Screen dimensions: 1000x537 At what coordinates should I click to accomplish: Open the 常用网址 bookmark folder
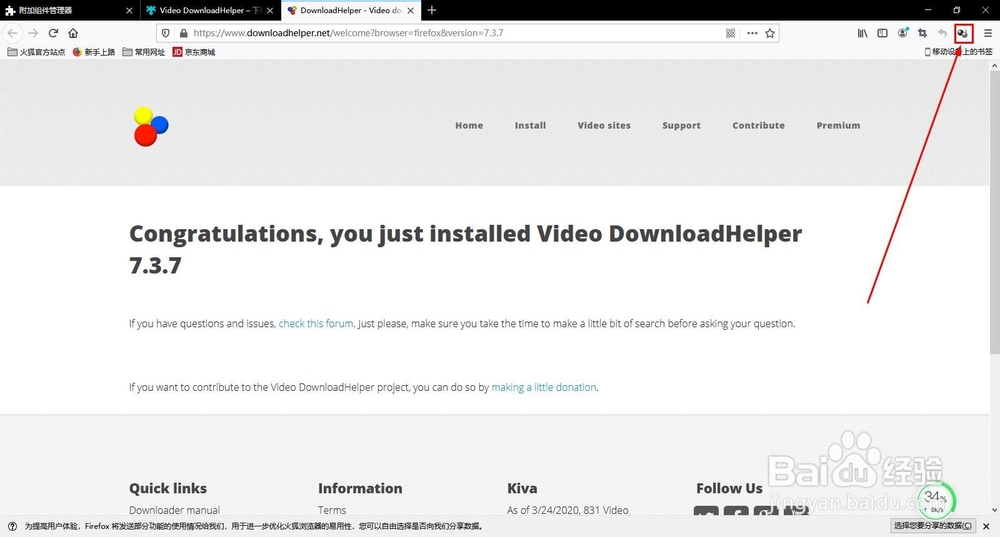pos(143,52)
